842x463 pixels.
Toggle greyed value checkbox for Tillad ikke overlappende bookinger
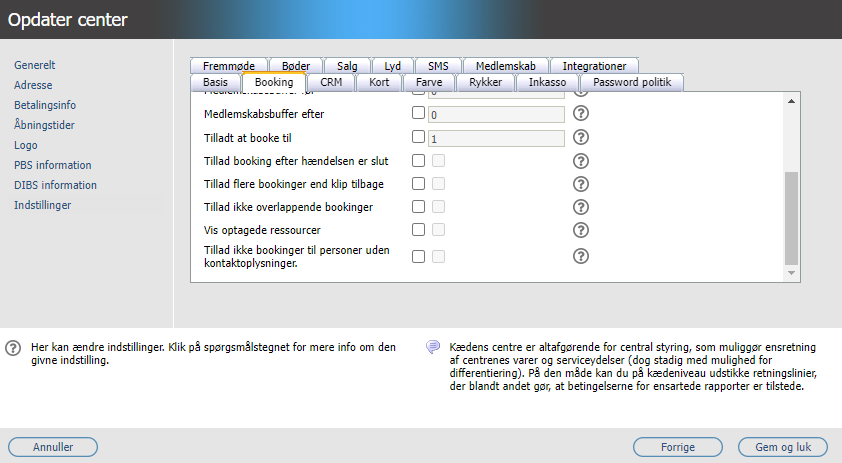tap(438, 207)
